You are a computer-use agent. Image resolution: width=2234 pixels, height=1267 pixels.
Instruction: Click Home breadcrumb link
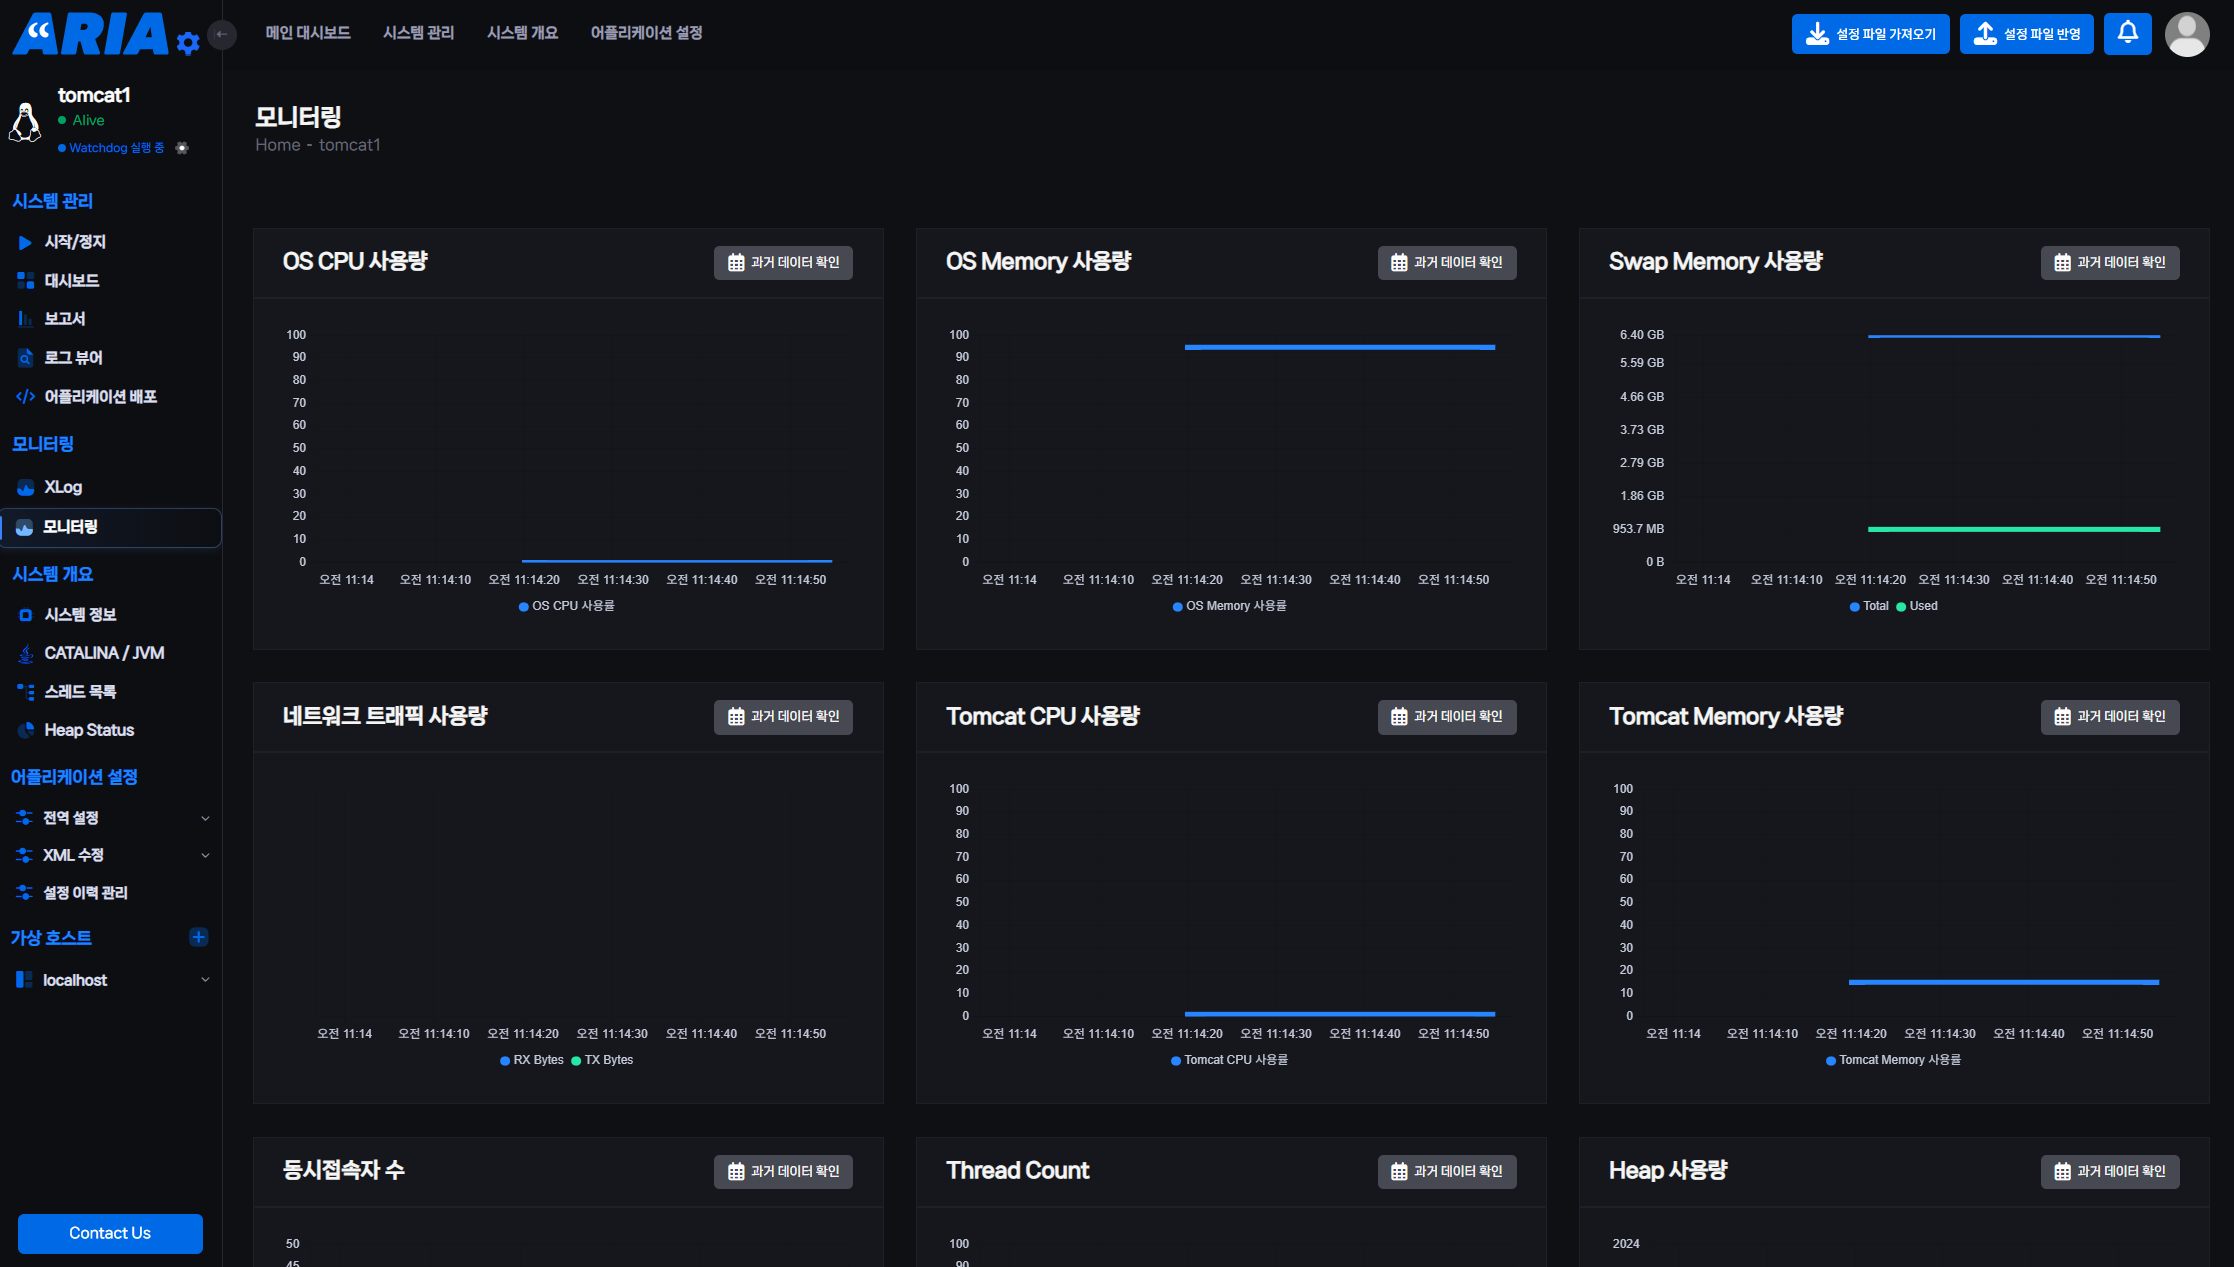point(277,145)
